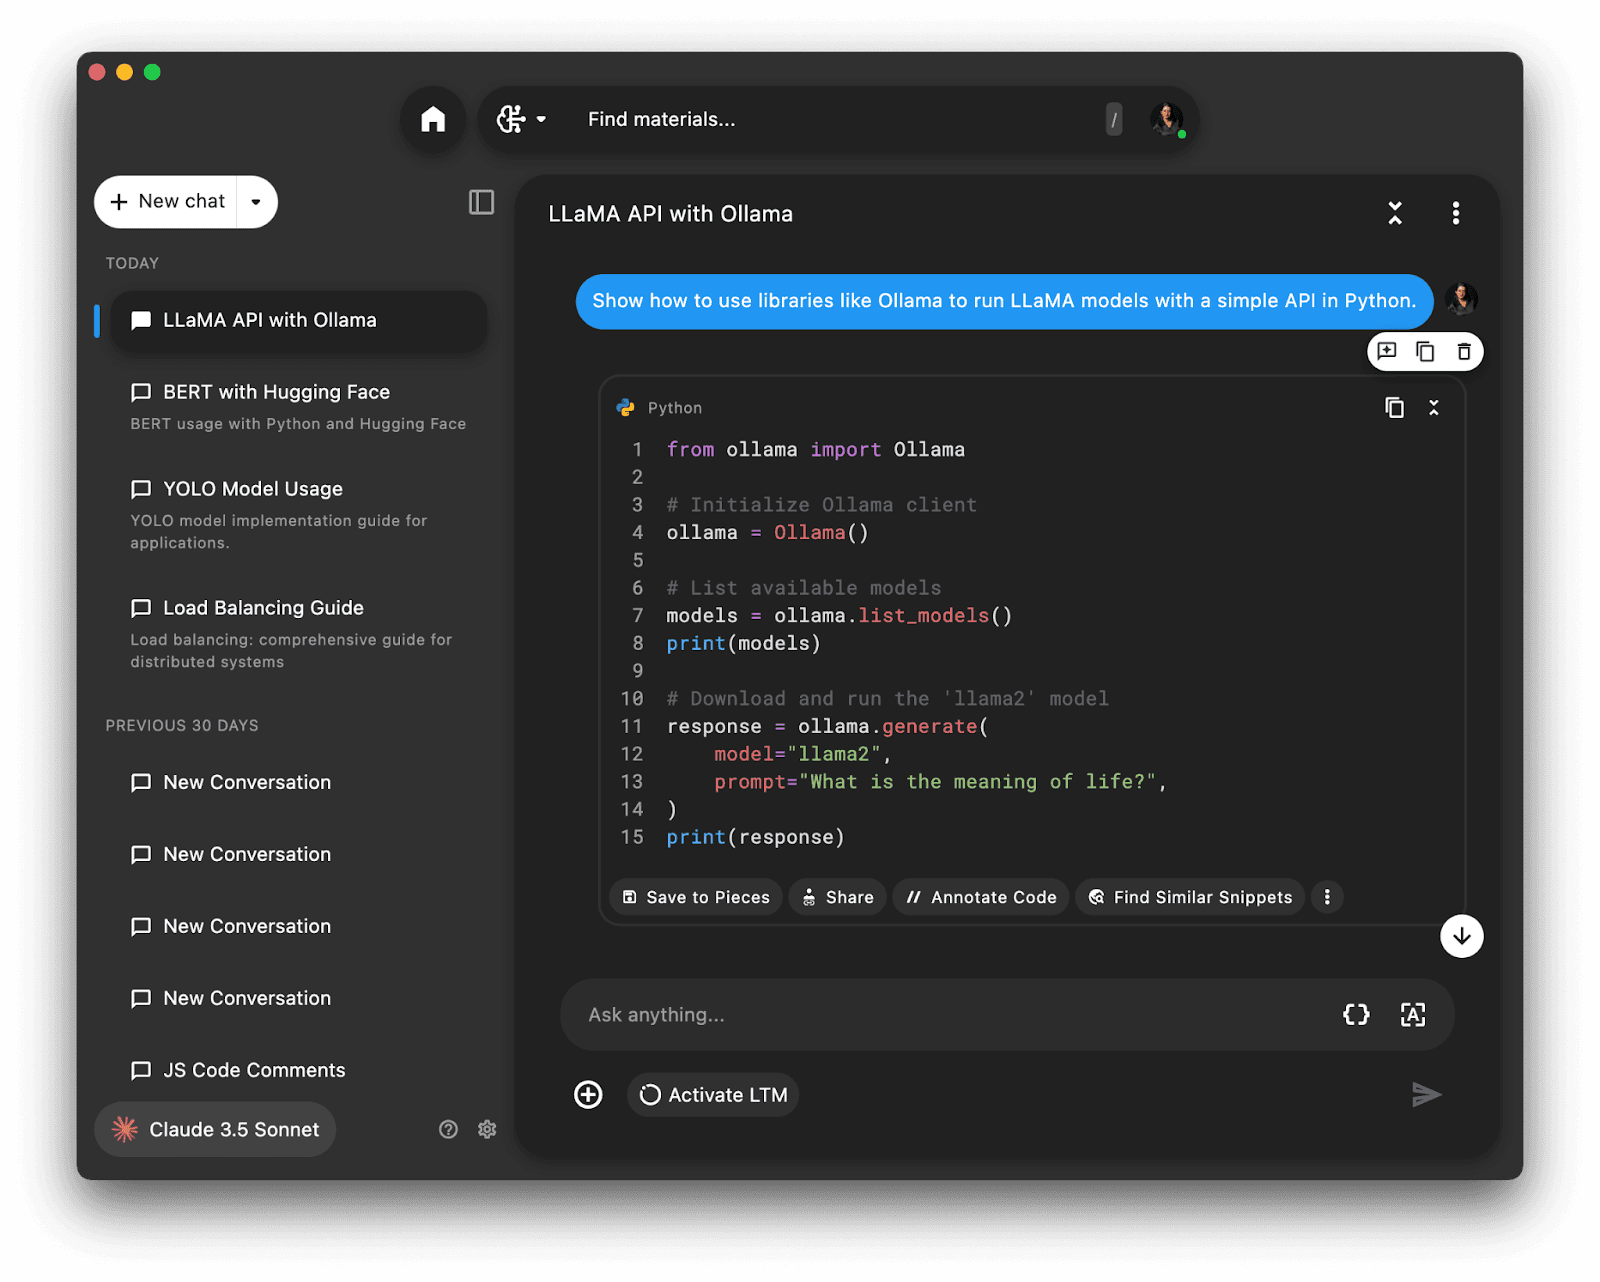Open the LLaMA API with Ollama chat
This screenshot has width=1600, height=1282.
click(x=298, y=321)
